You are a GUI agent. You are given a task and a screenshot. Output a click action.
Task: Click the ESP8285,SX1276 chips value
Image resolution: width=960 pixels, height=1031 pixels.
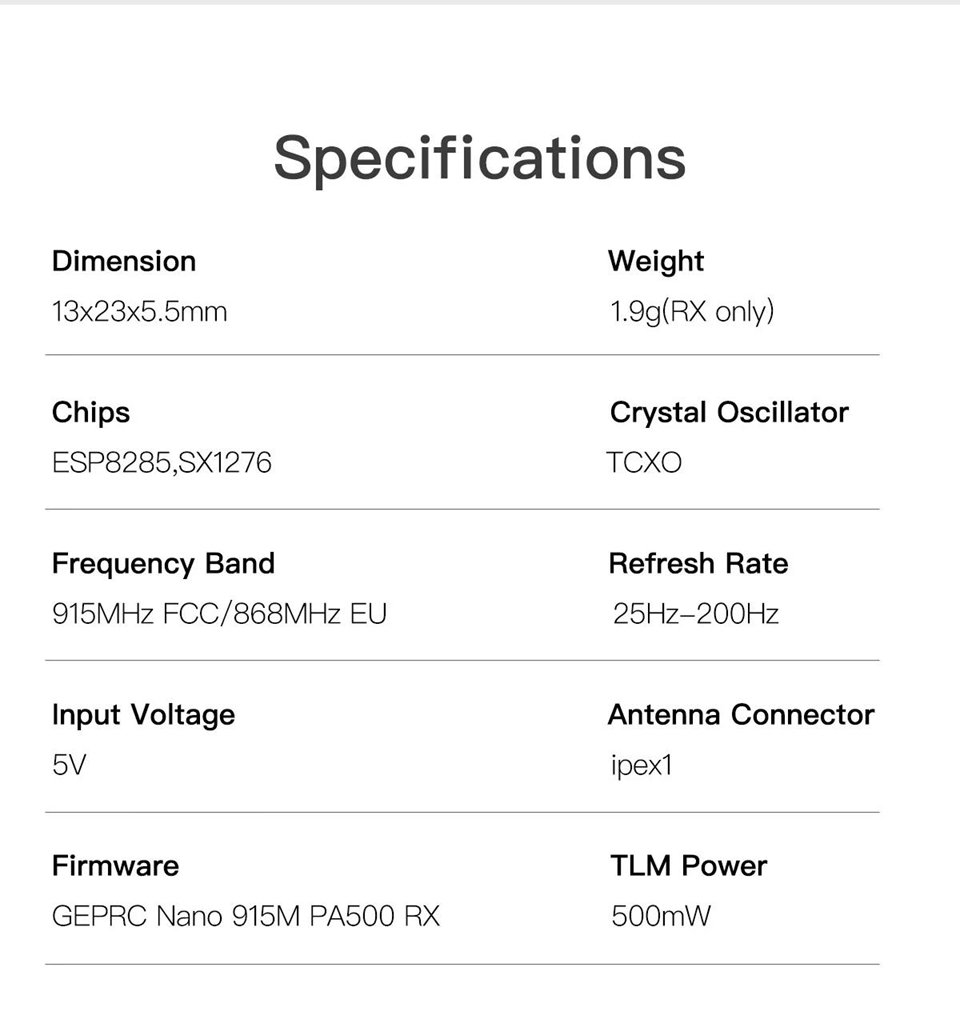(x=161, y=463)
